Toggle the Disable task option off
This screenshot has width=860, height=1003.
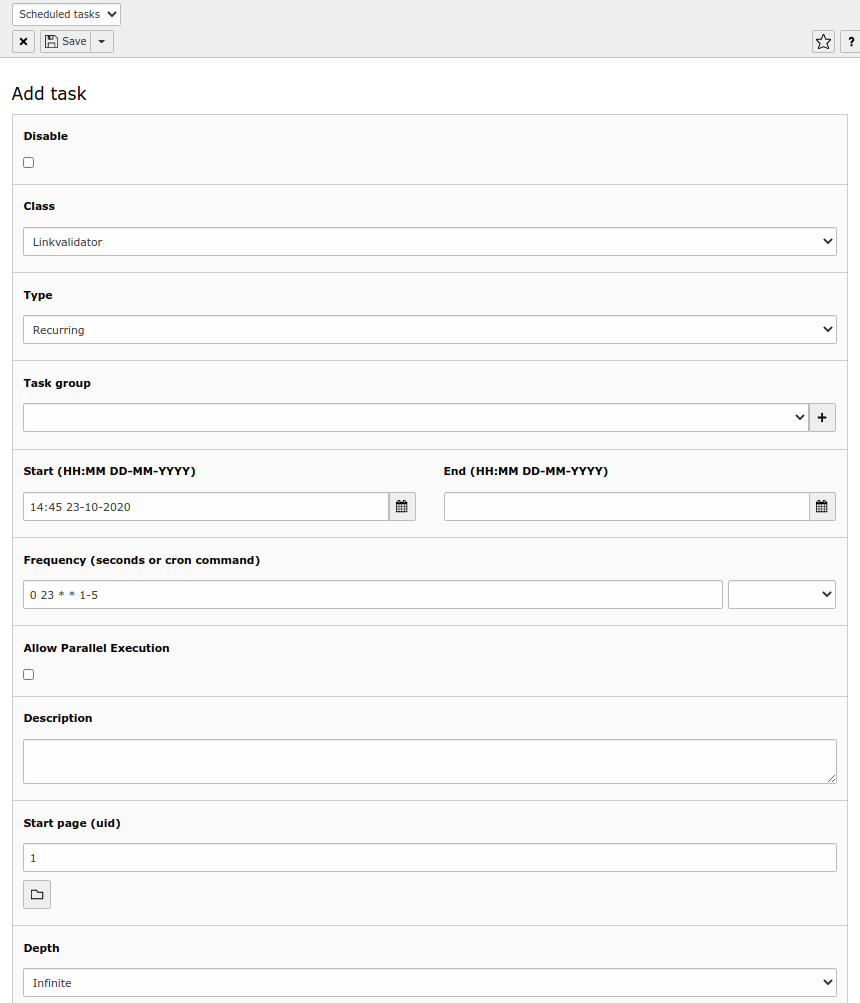[x=28, y=162]
